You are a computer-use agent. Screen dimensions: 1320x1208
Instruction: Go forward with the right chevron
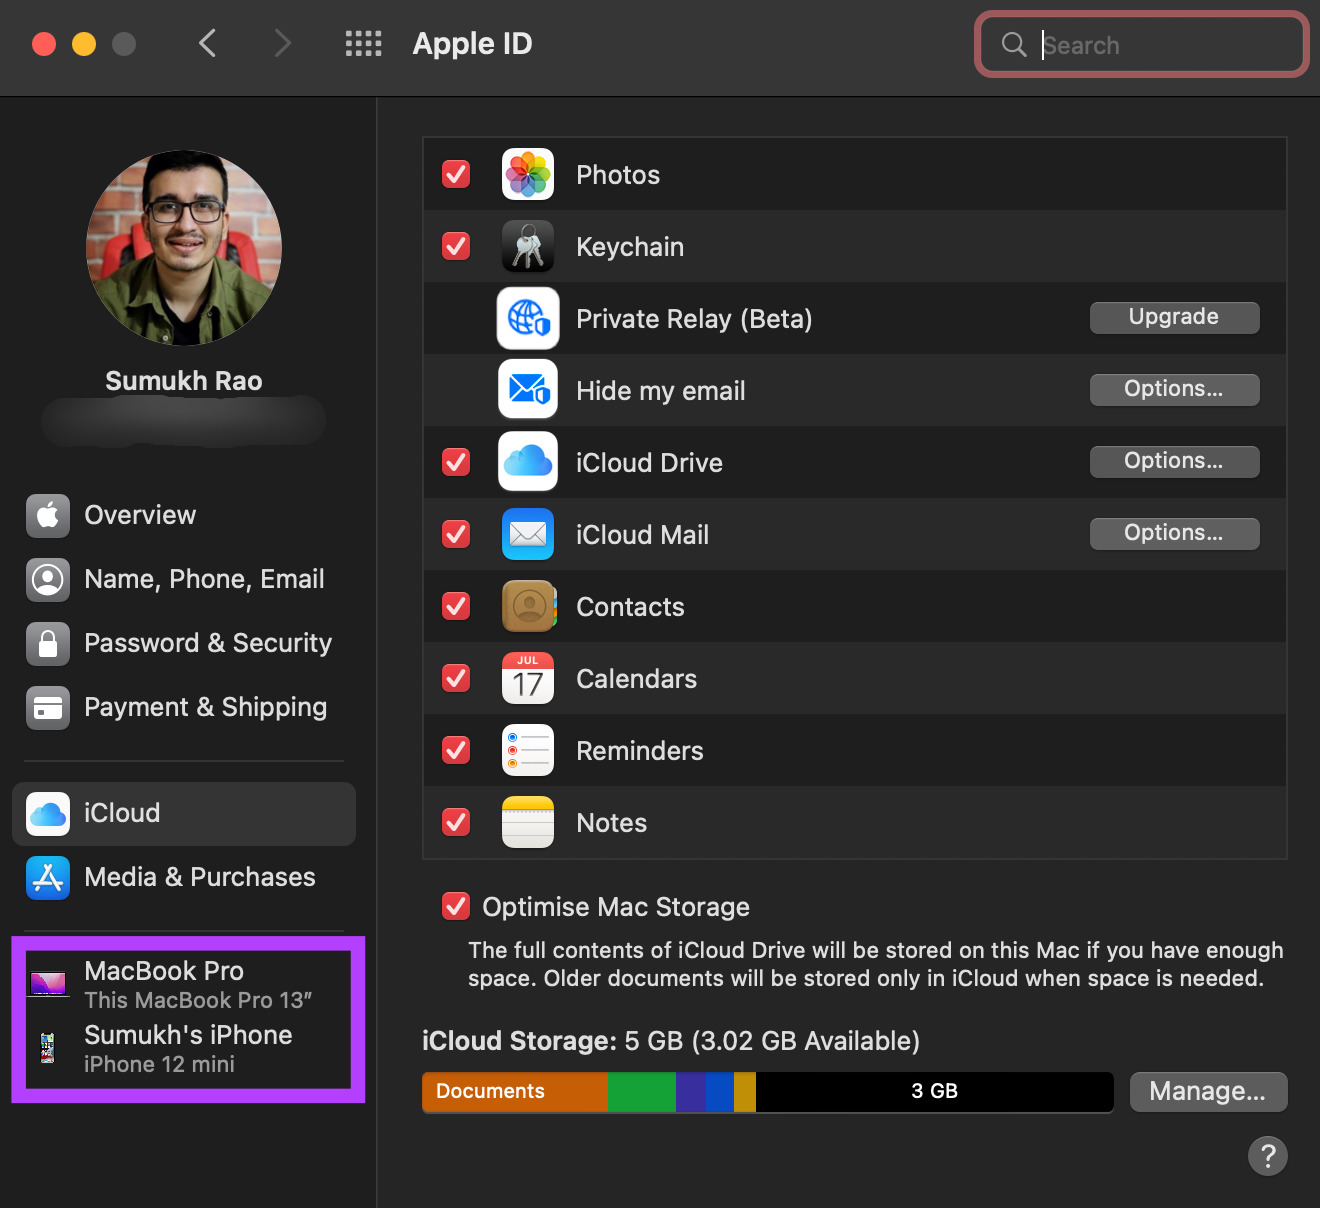click(283, 43)
